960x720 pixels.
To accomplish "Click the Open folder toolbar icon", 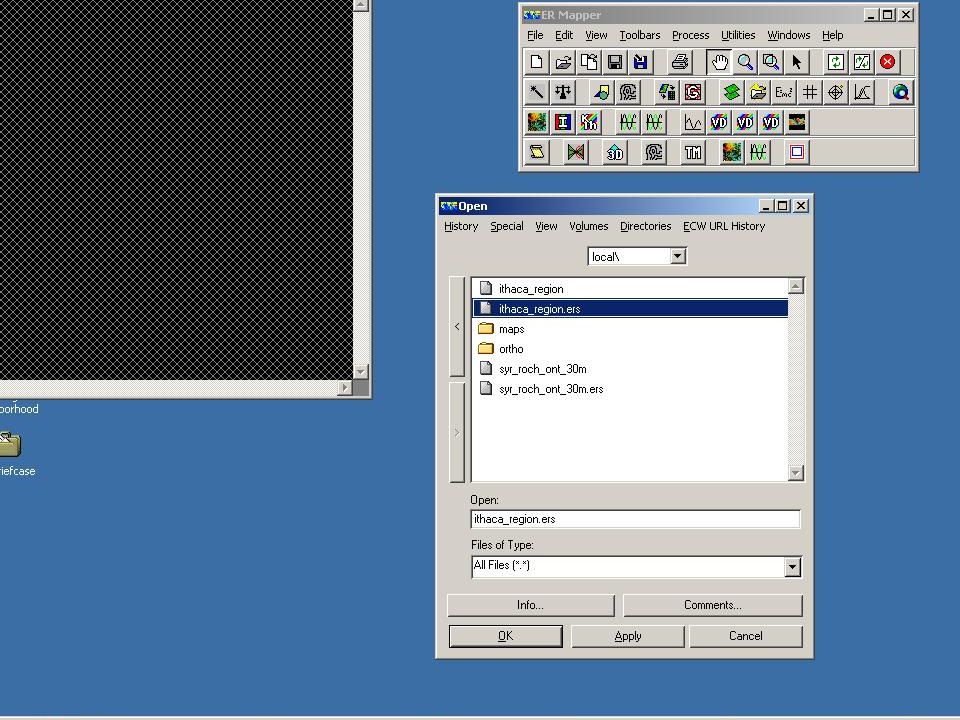I will [563, 62].
